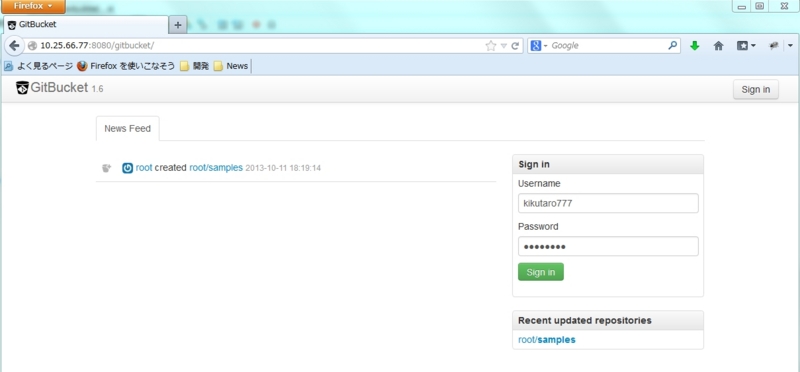Click the root user avatar icon
This screenshot has height=372, width=800.
point(128,168)
